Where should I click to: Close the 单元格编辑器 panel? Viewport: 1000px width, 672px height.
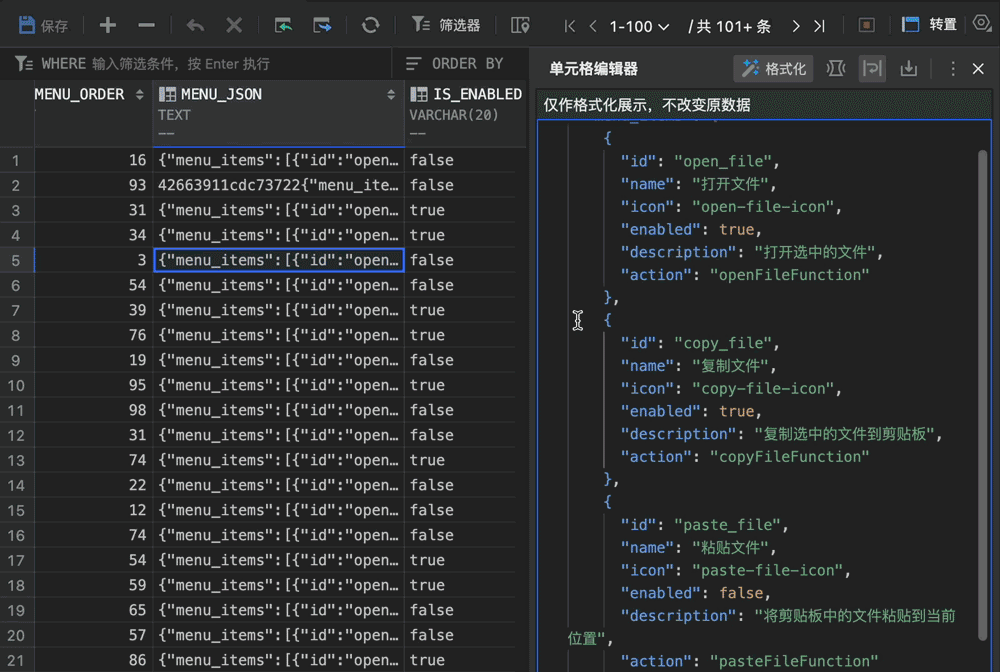point(978,69)
